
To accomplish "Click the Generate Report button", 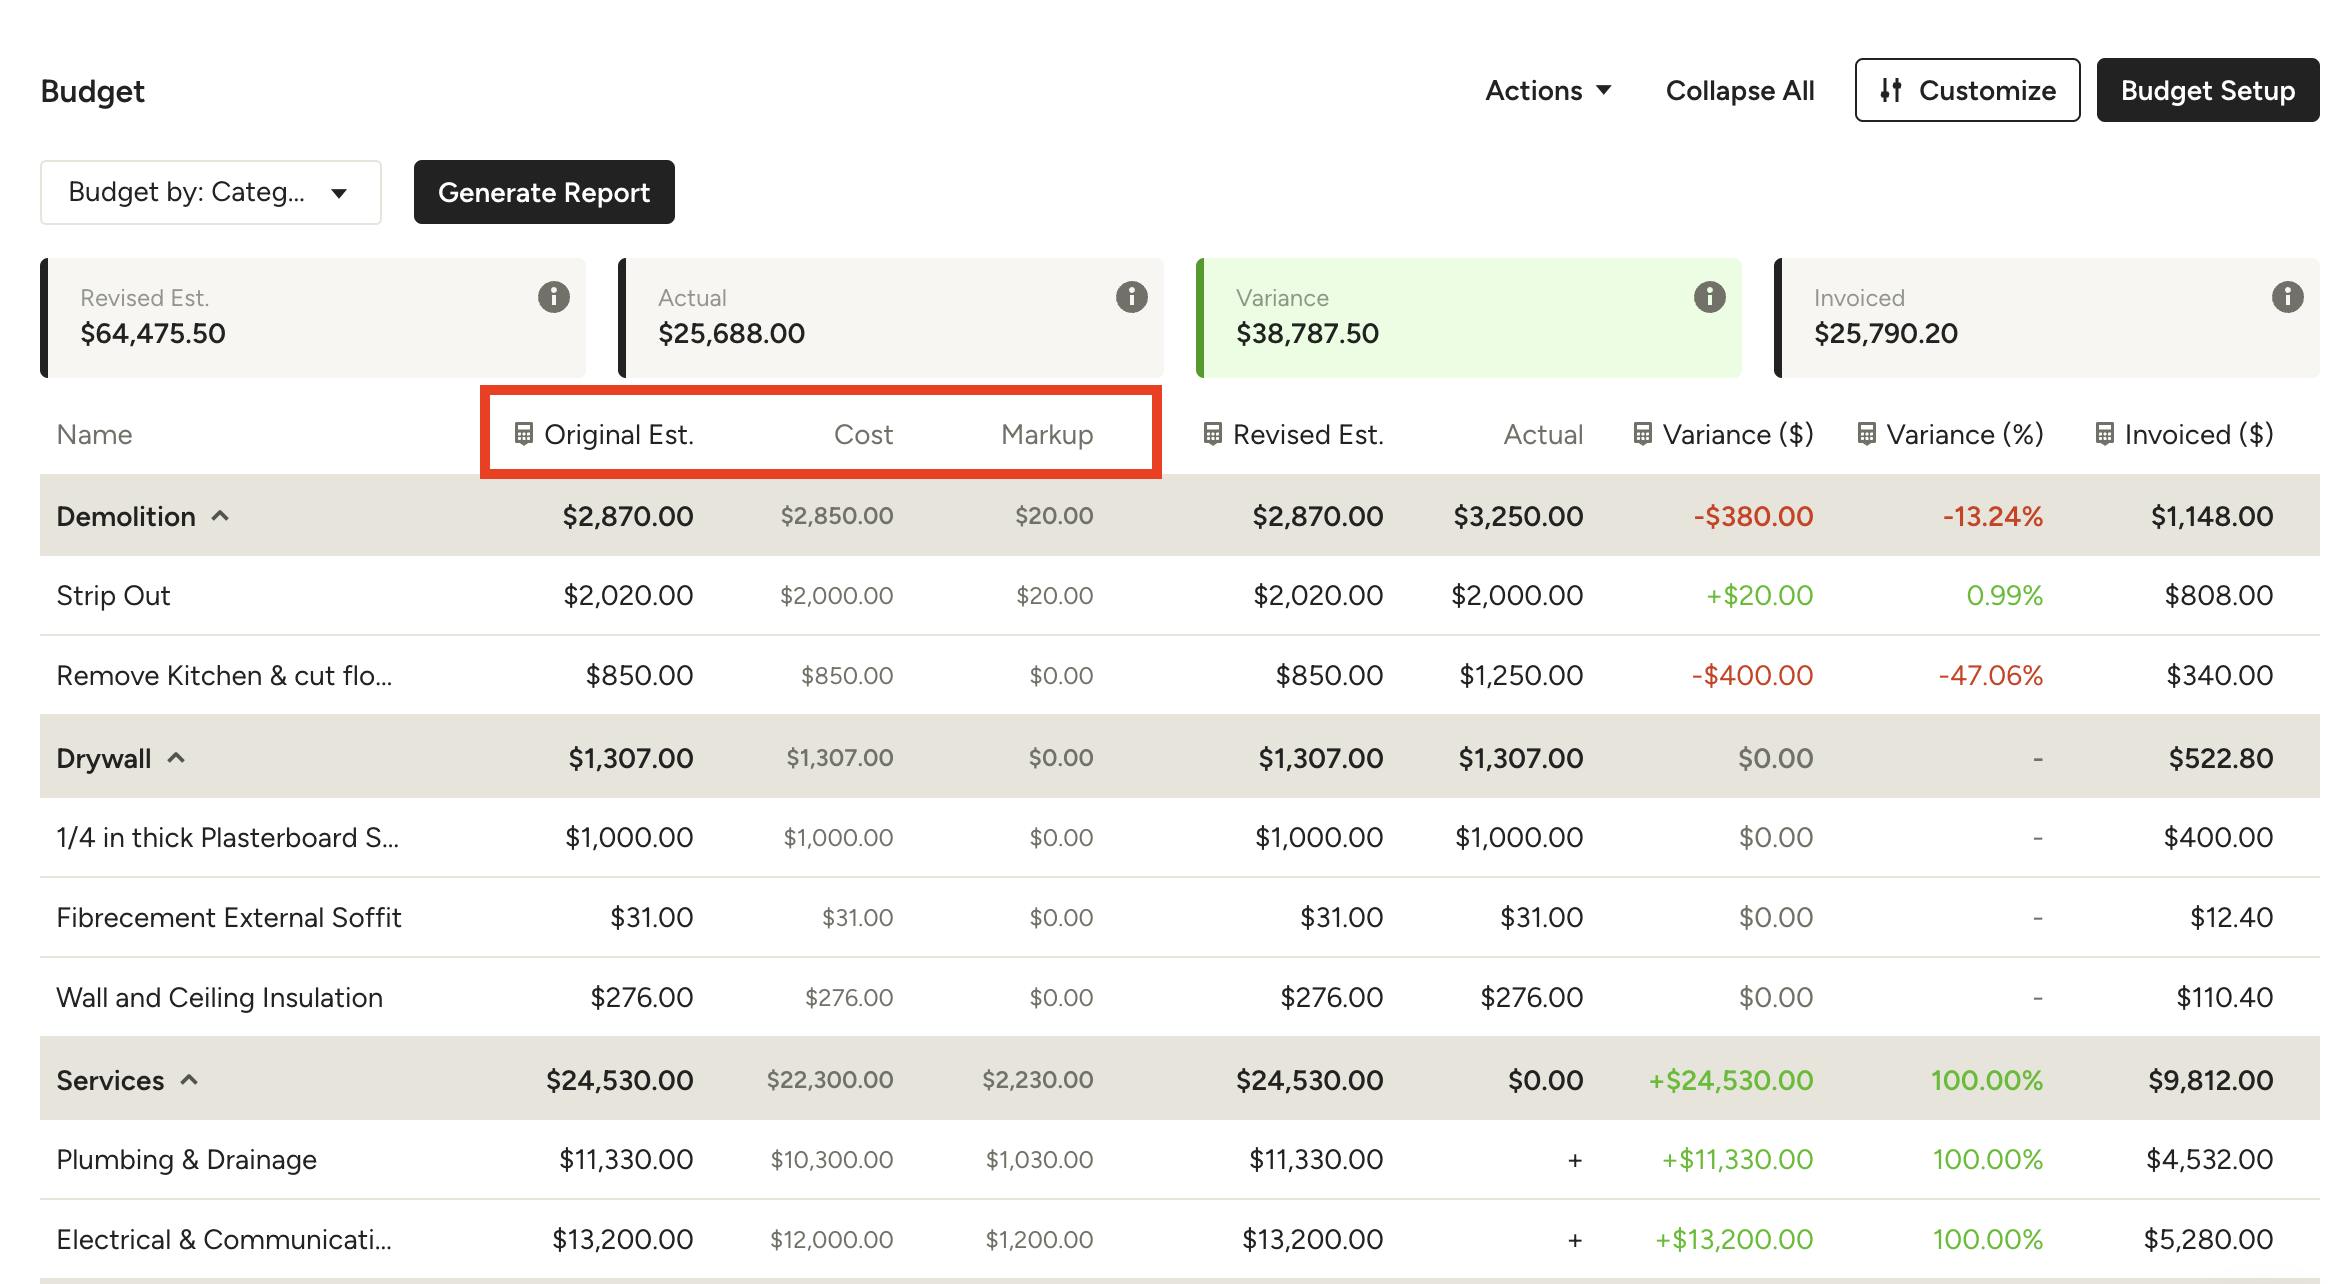I will (544, 192).
